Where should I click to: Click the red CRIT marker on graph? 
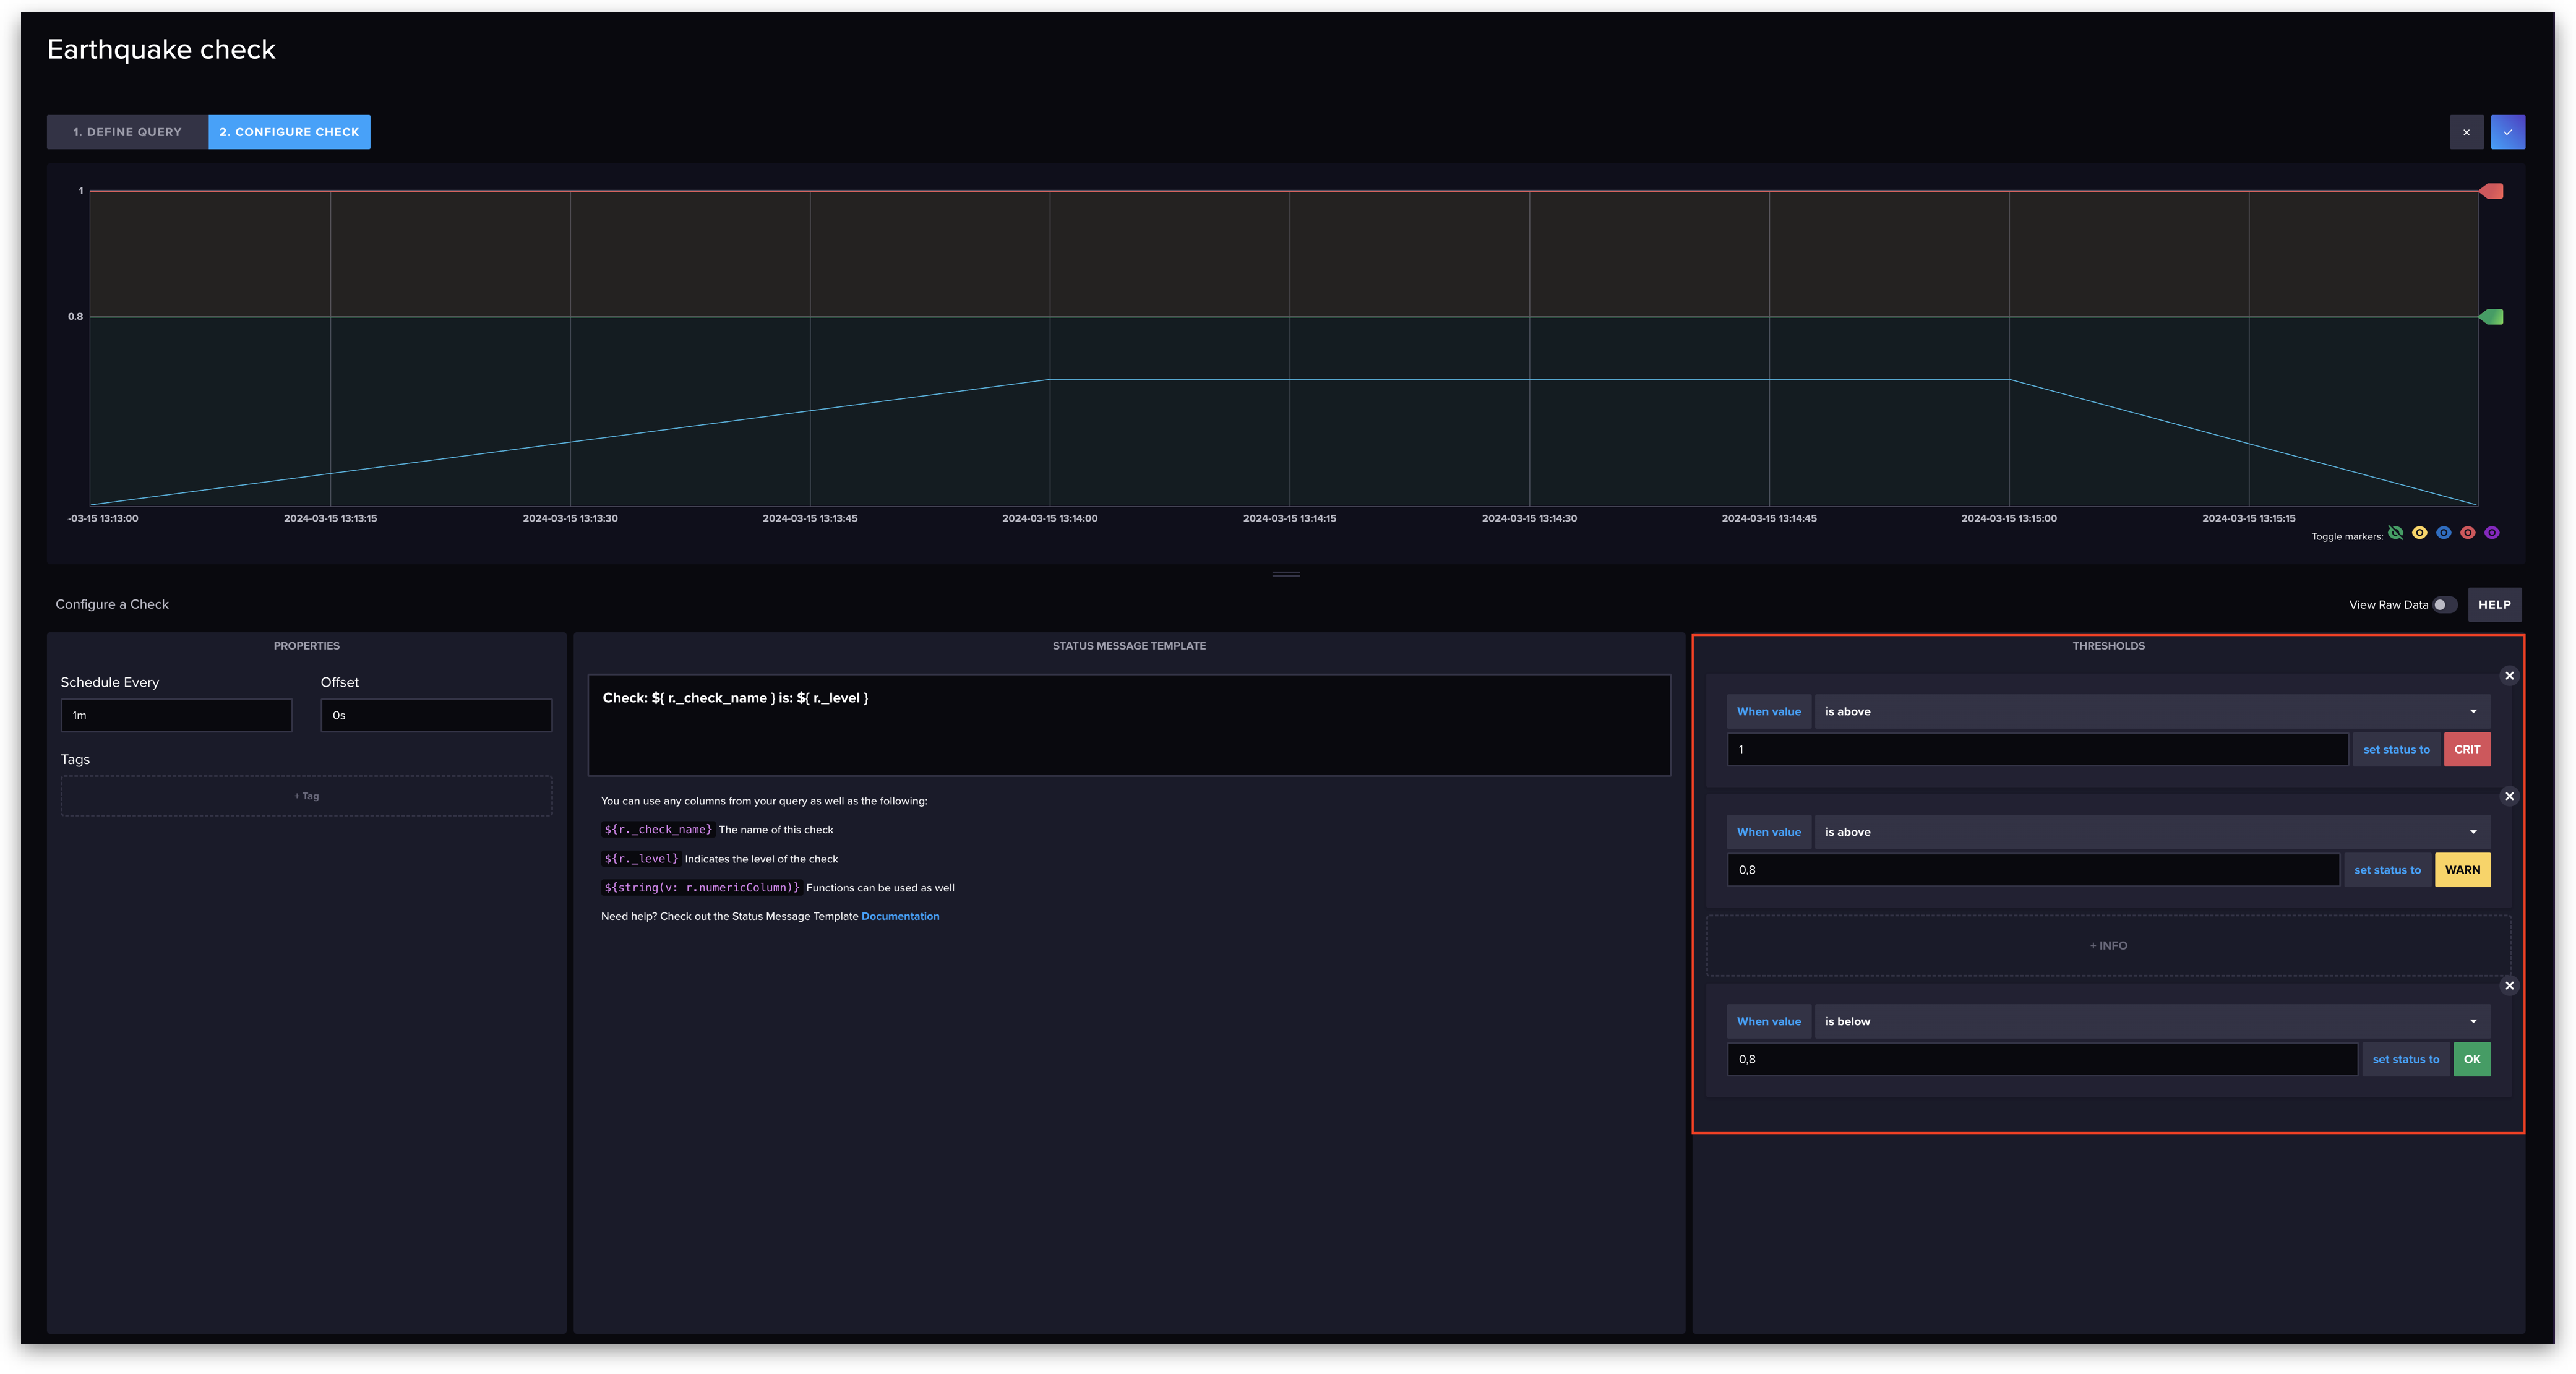click(2492, 191)
